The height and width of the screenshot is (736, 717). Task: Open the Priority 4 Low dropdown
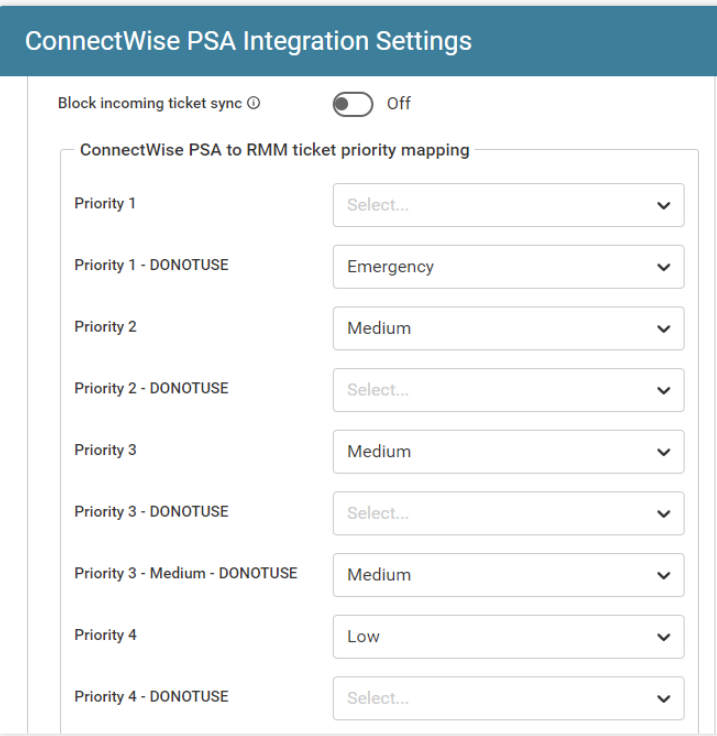(x=508, y=637)
